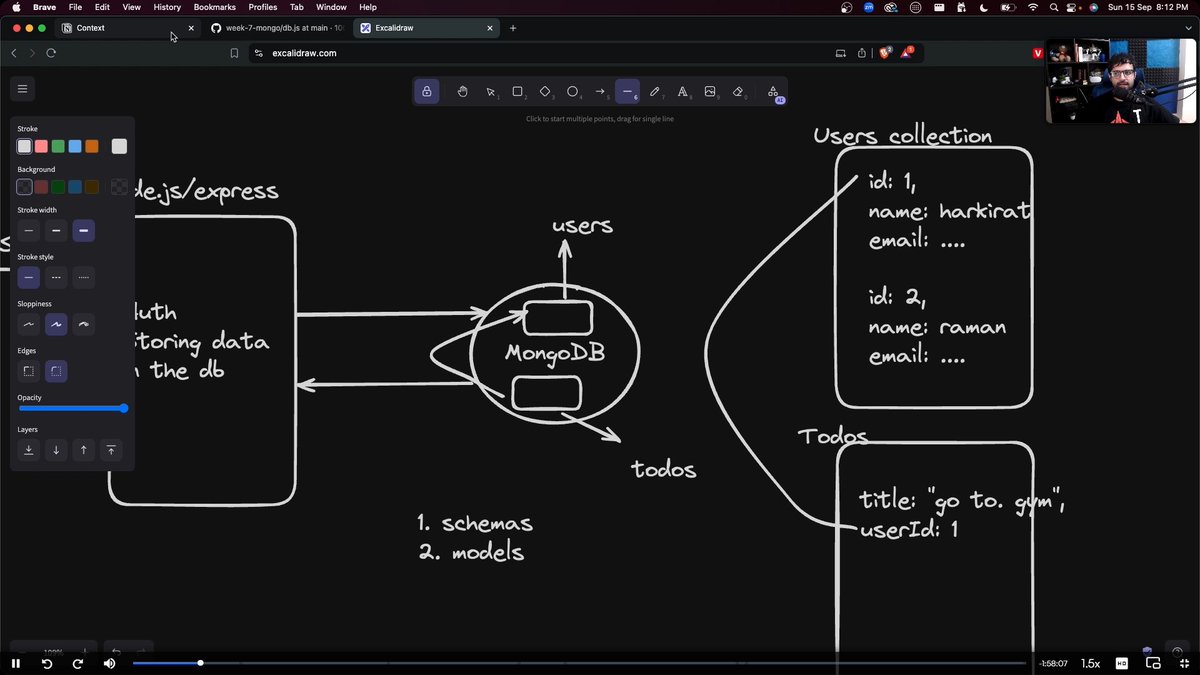Choose dashed stroke style
This screenshot has height=675, width=1200.
[x=56, y=277]
